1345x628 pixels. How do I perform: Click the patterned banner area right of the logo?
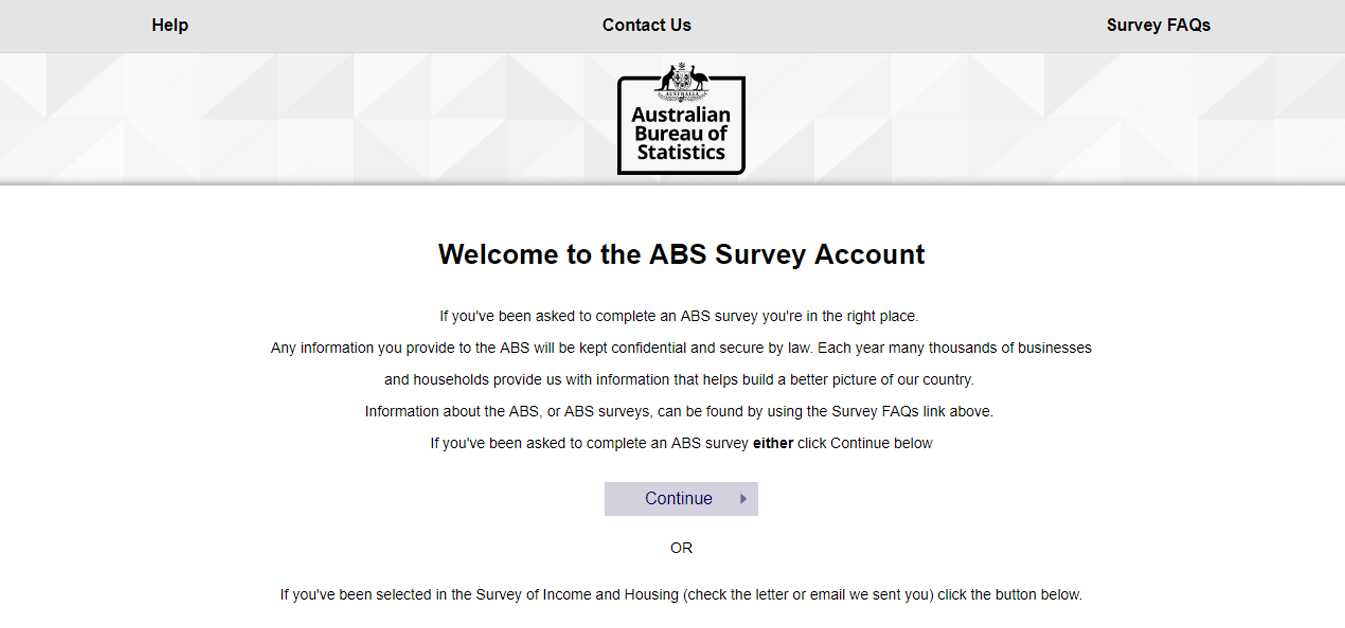tap(1045, 118)
